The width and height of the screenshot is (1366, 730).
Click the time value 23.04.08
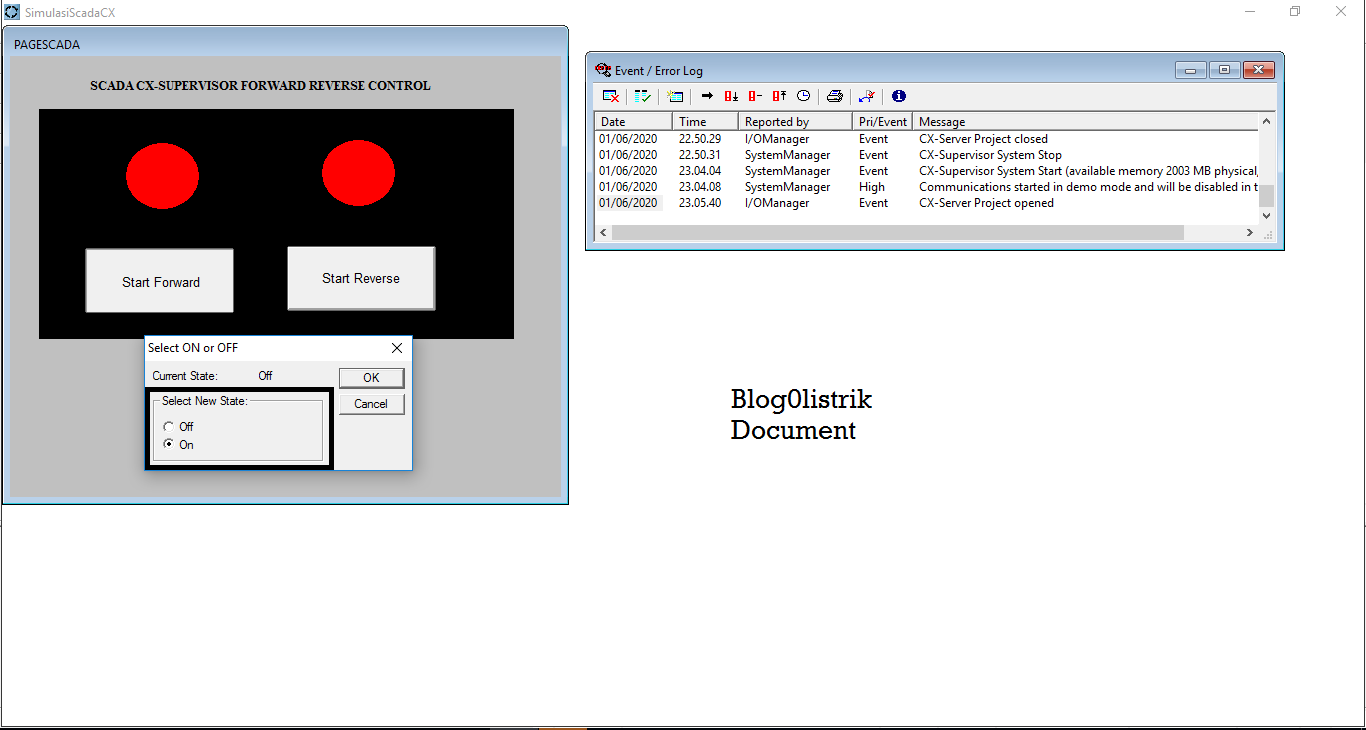coord(700,187)
